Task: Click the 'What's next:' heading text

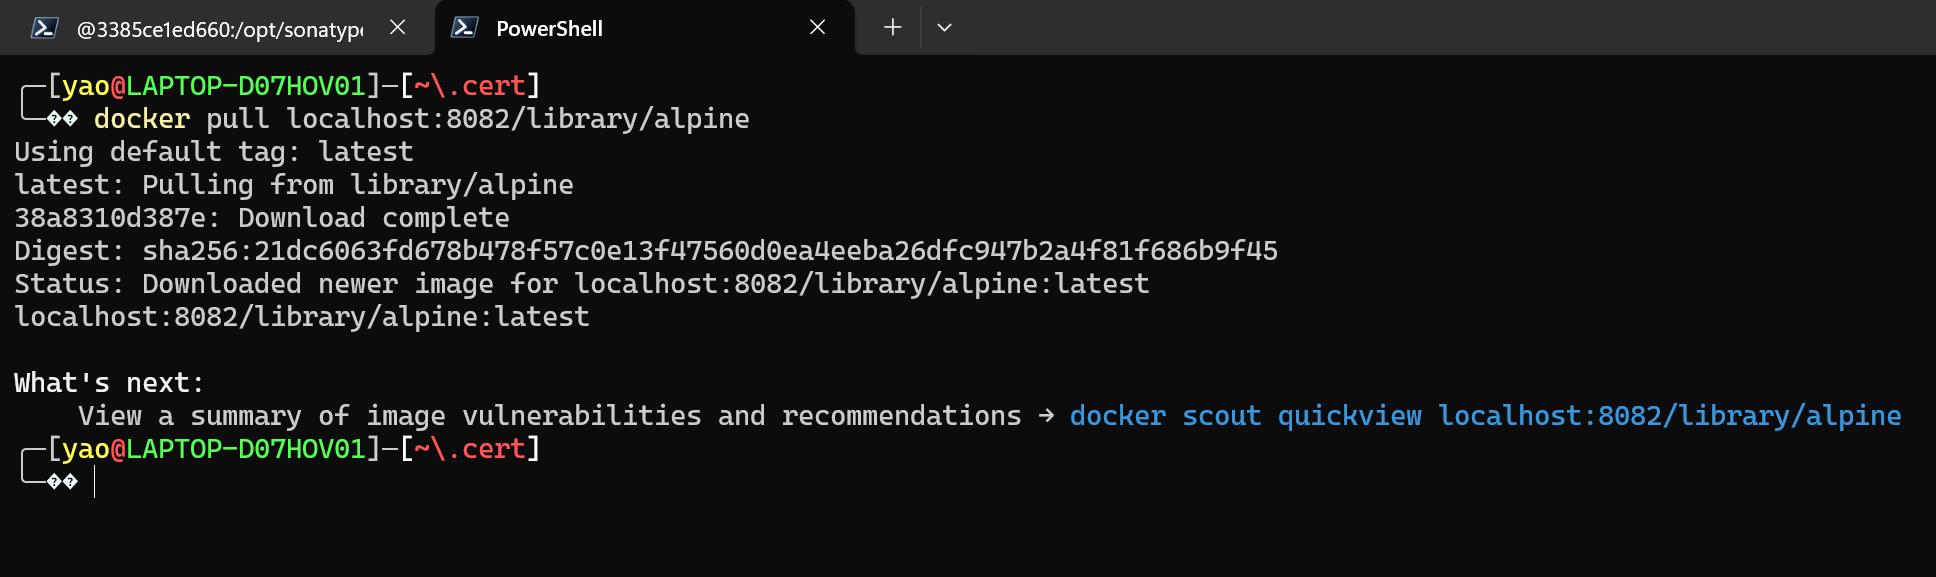Action: (109, 383)
